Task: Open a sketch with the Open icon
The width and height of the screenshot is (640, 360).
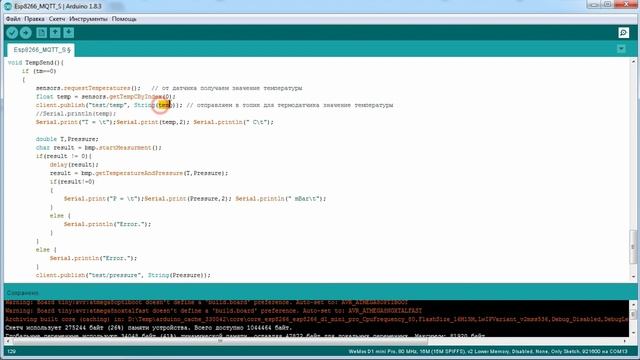Action: pos(55,33)
